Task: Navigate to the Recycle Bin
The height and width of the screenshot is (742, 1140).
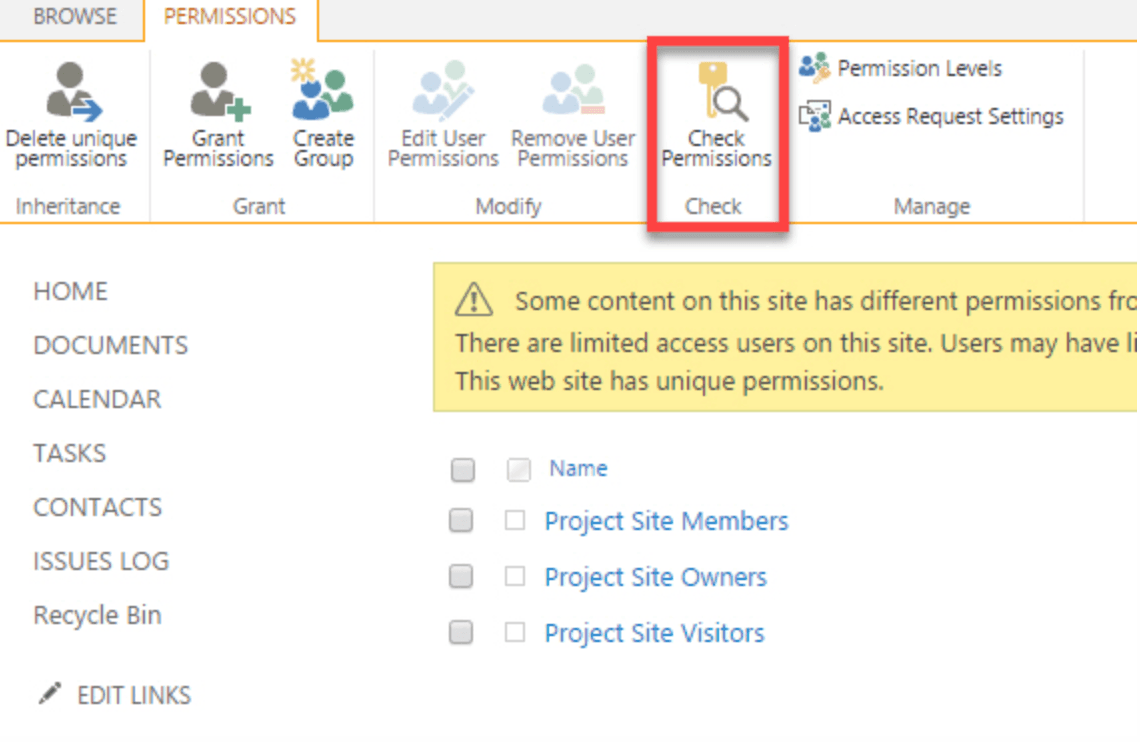Action: [x=97, y=615]
